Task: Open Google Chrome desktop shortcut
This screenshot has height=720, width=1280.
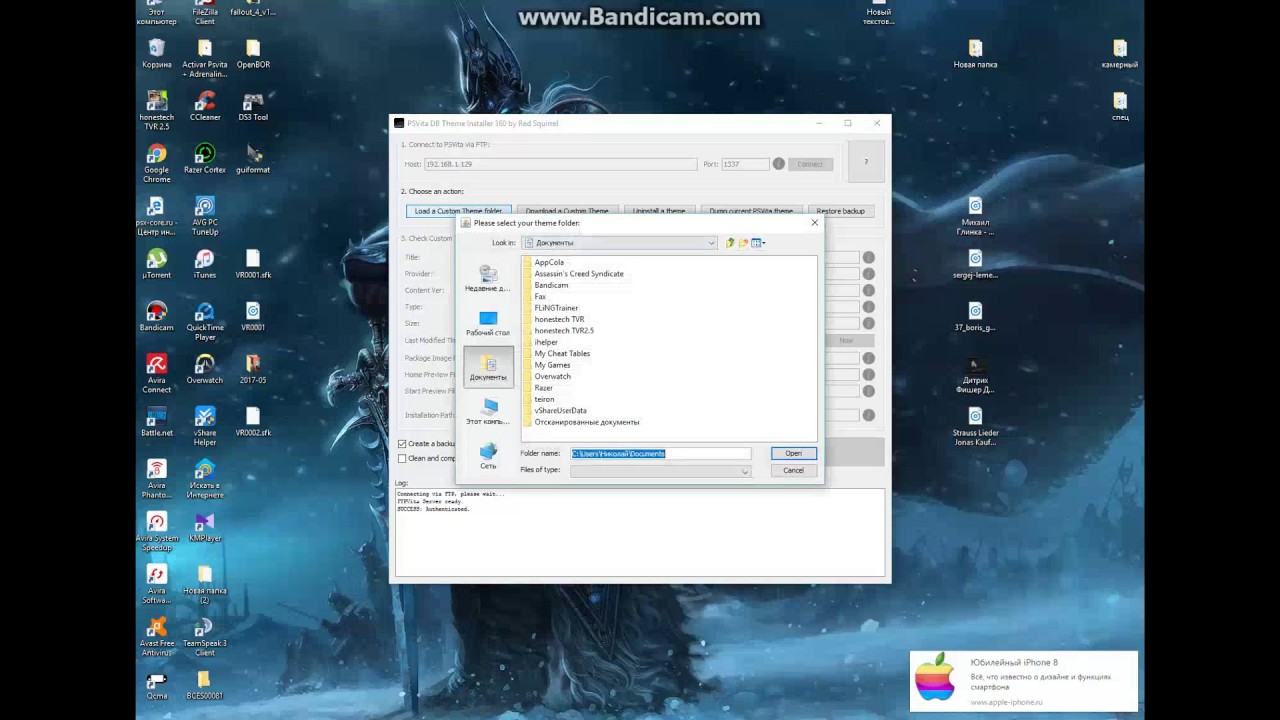Action: [157, 164]
